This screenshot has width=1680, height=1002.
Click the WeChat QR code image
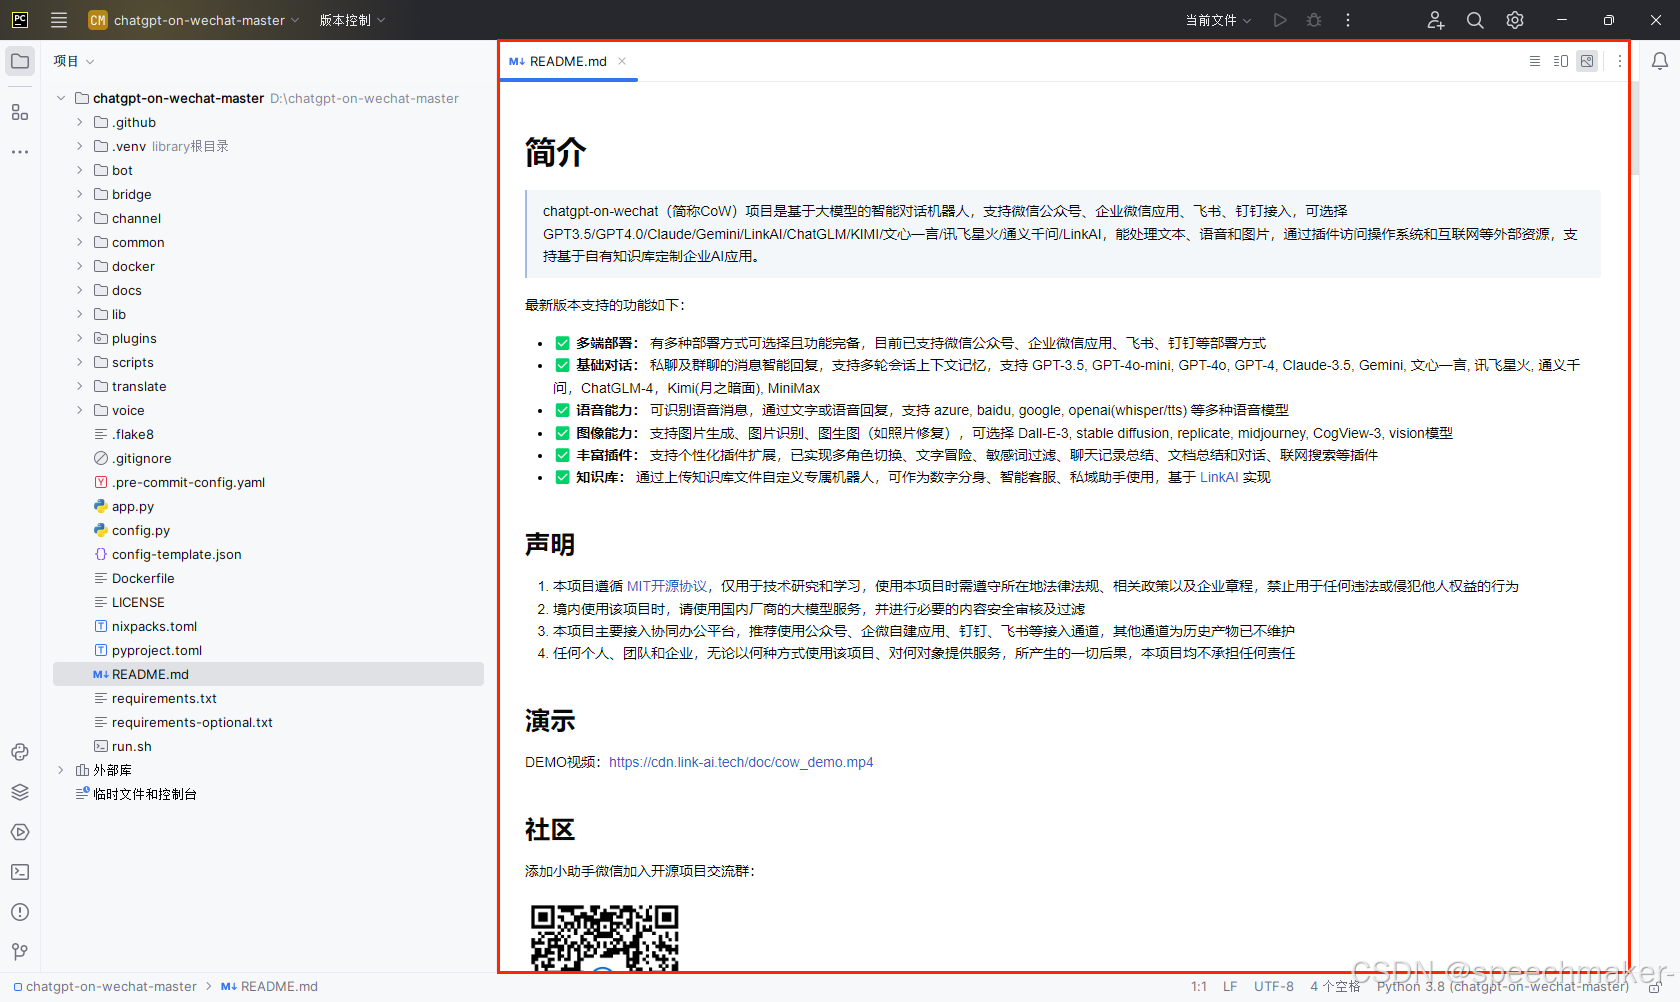604,938
